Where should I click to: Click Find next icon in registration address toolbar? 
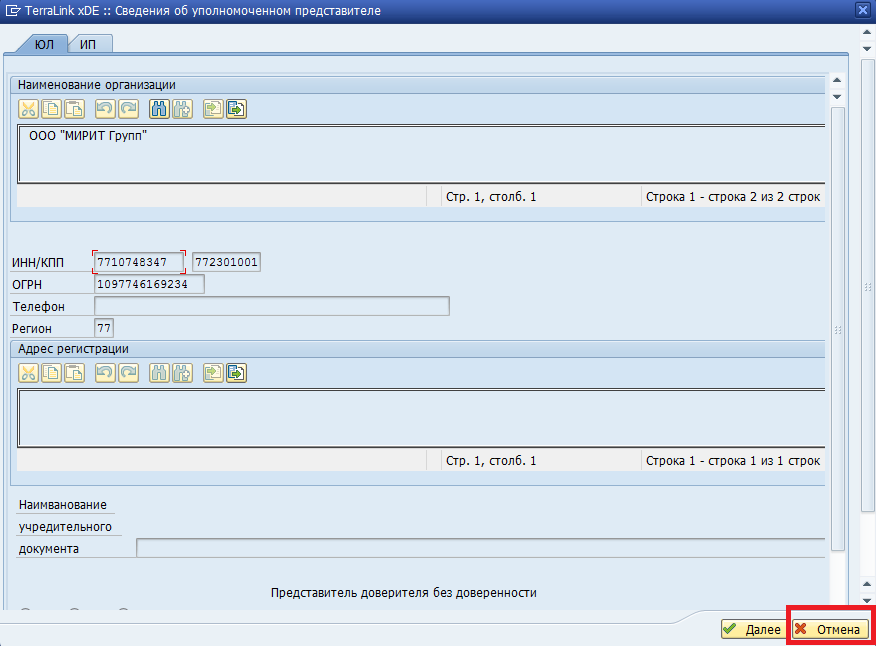pos(181,373)
